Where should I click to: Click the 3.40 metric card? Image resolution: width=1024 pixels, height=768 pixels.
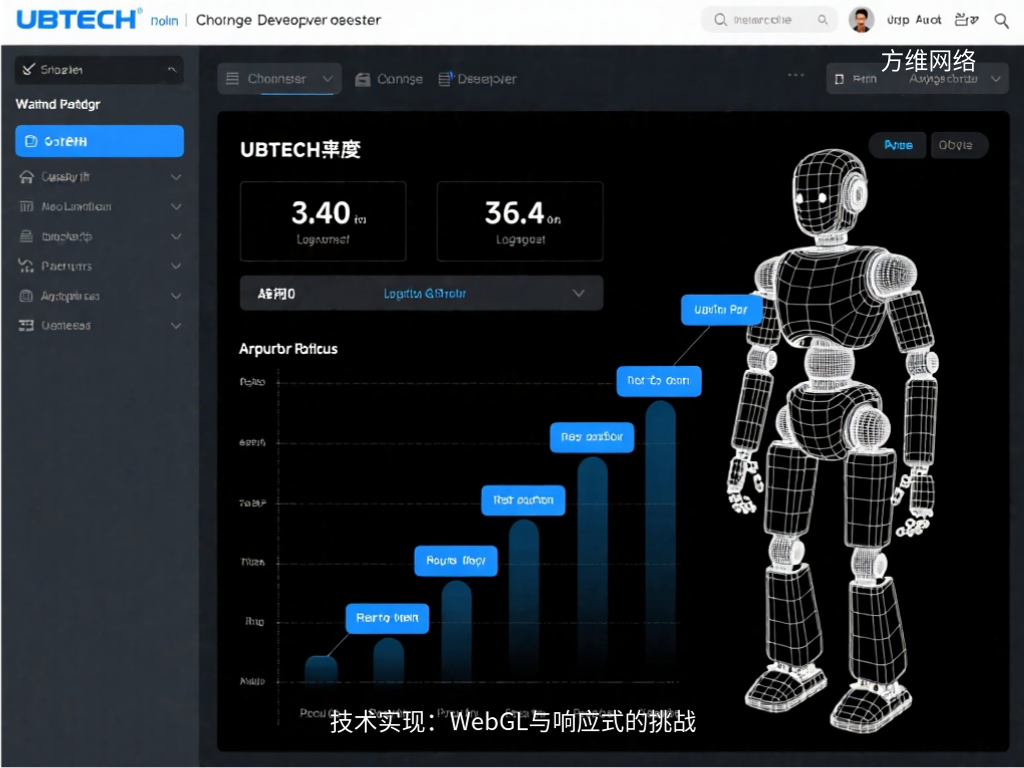tap(323, 221)
